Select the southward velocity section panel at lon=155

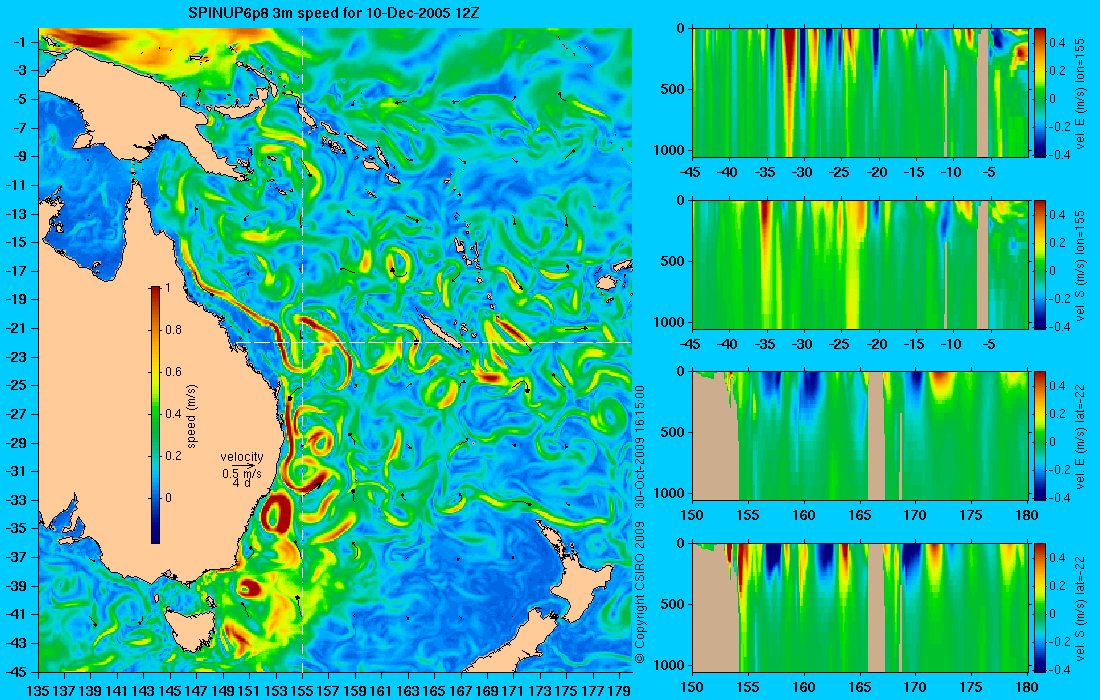860,264
